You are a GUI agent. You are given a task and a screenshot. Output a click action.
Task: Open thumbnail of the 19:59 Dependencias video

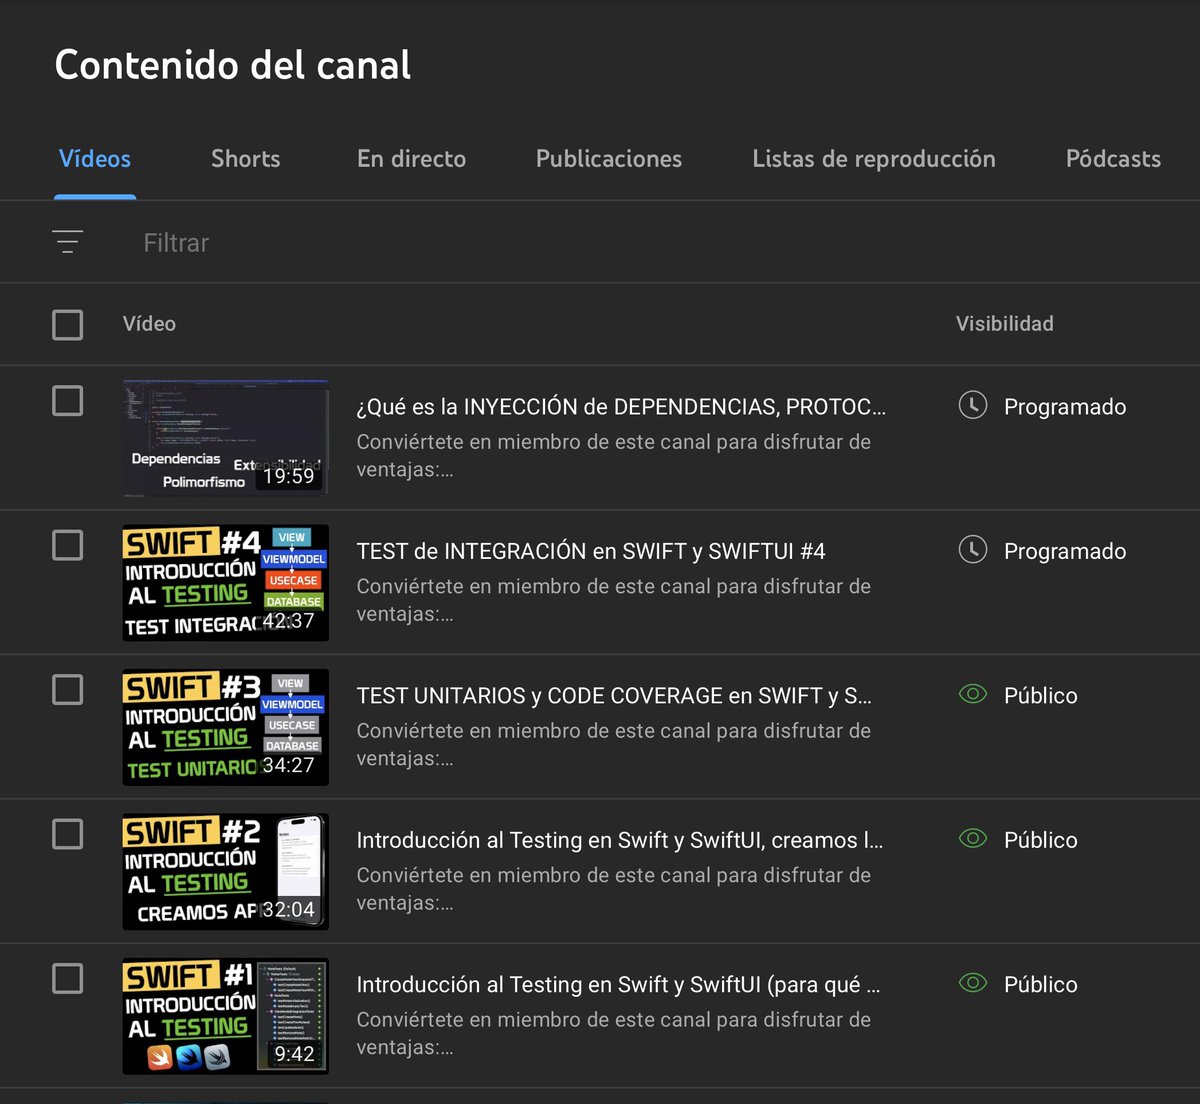(x=225, y=438)
